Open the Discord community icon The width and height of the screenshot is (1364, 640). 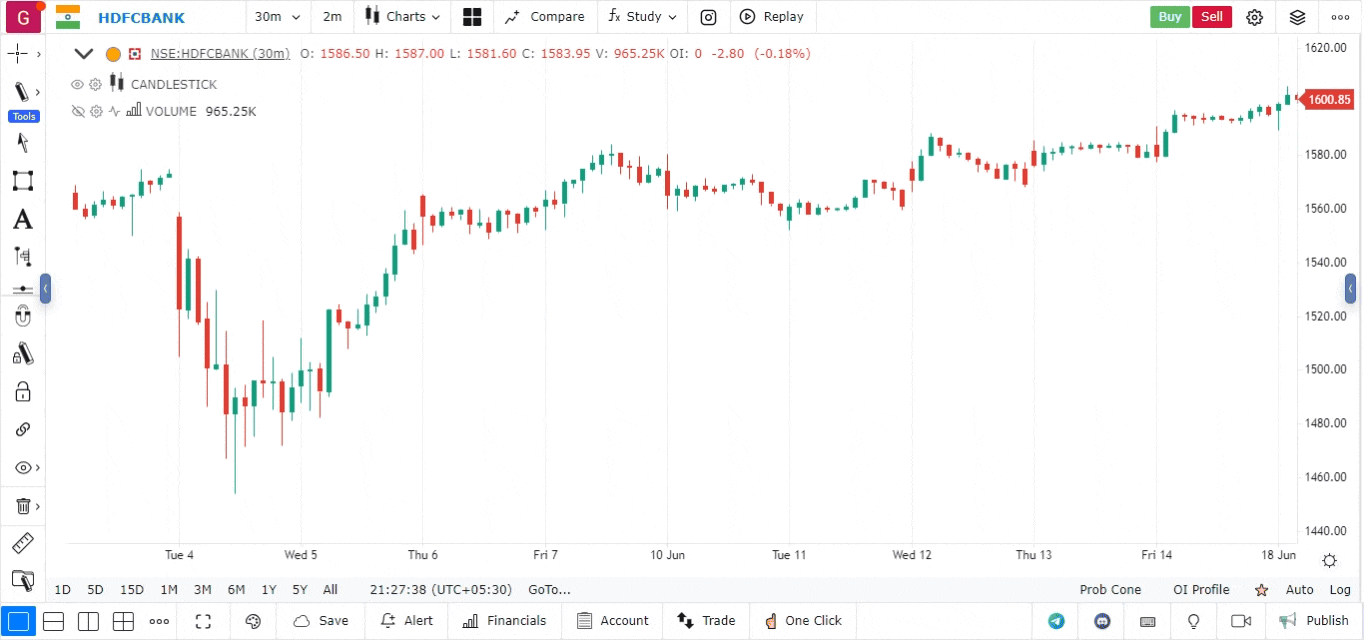[1102, 621]
